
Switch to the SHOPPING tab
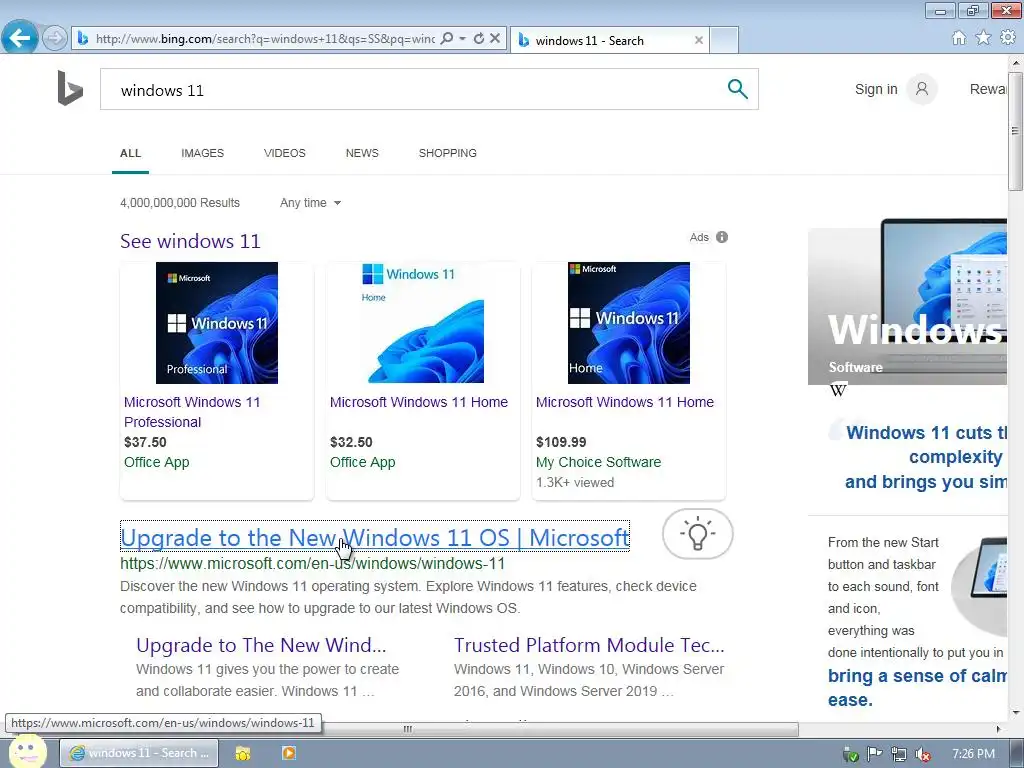[x=447, y=153]
